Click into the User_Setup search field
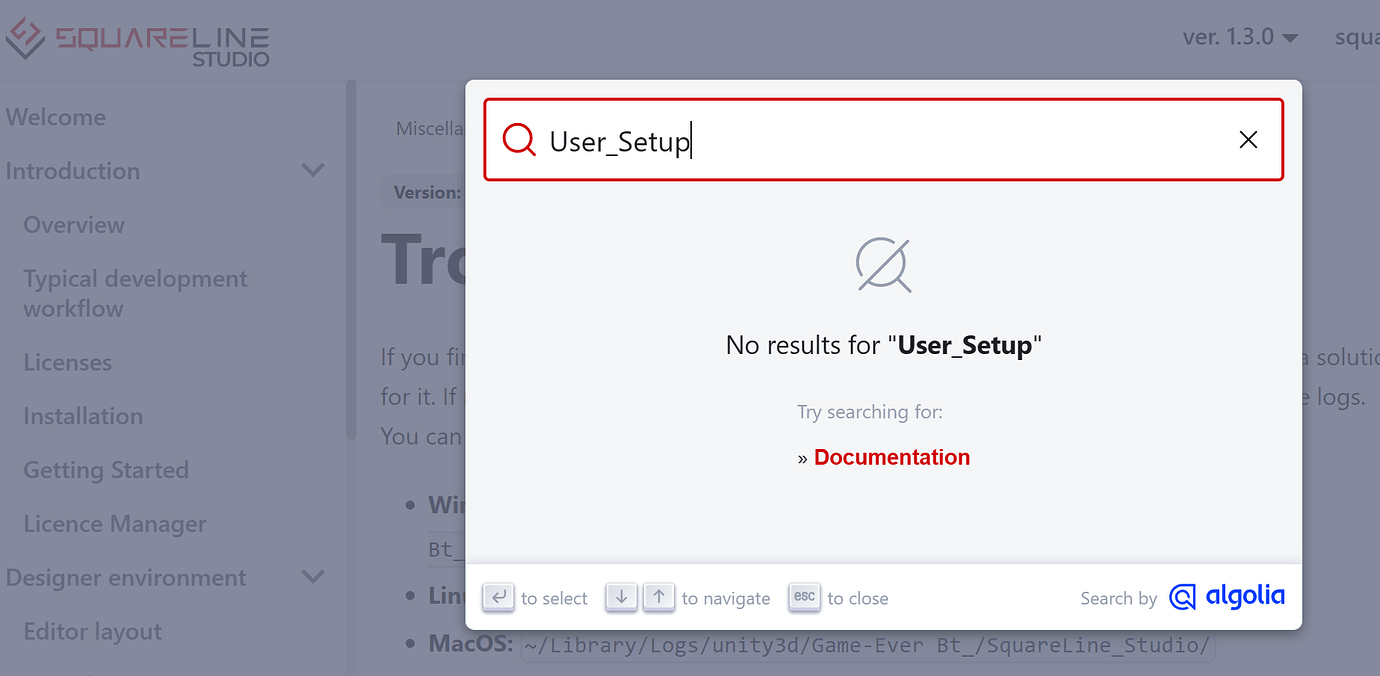Image resolution: width=1380 pixels, height=676 pixels. pyautogui.click(x=884, y=140)
